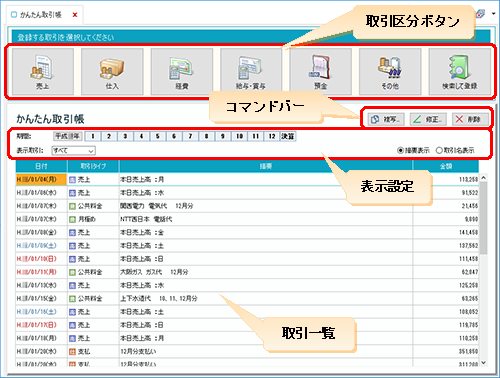Select month 2 in the period bar
This screenshot has height=378, width=500.
109,136
